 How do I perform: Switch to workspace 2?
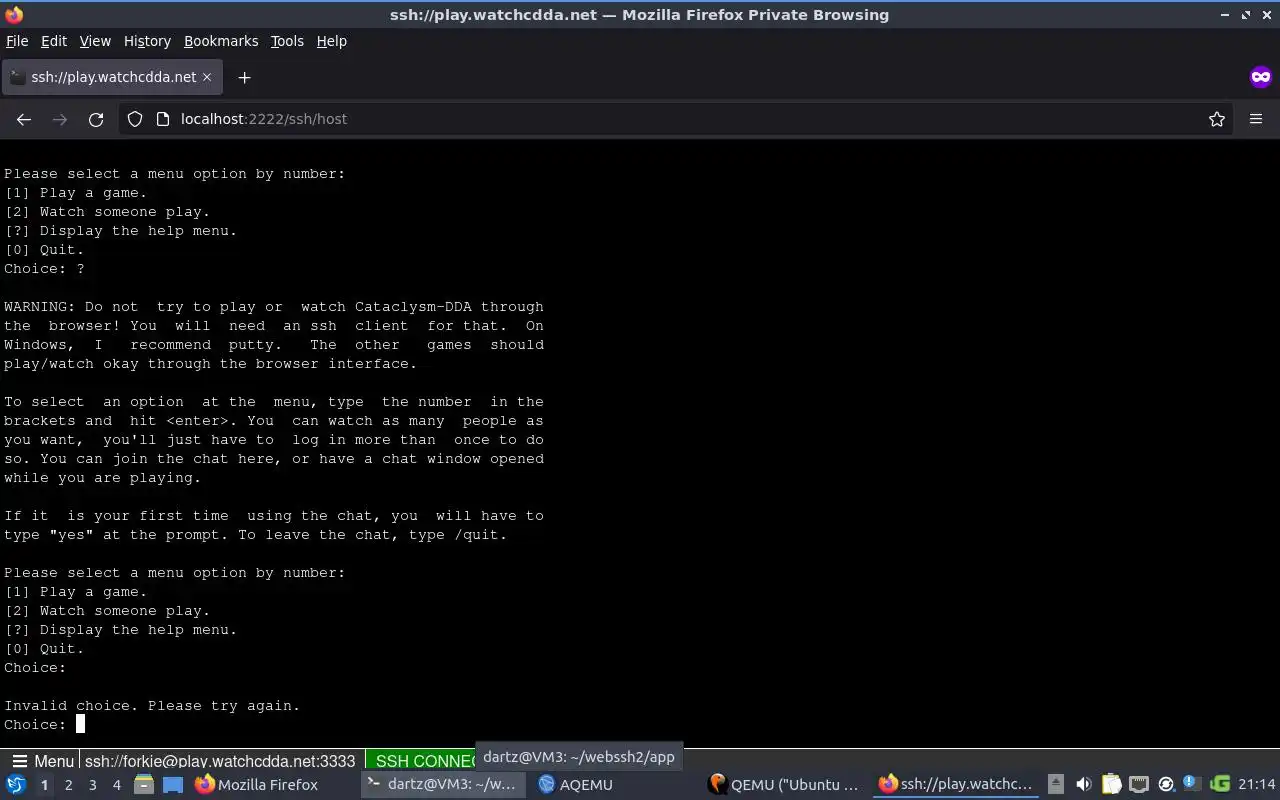point(68,785)
